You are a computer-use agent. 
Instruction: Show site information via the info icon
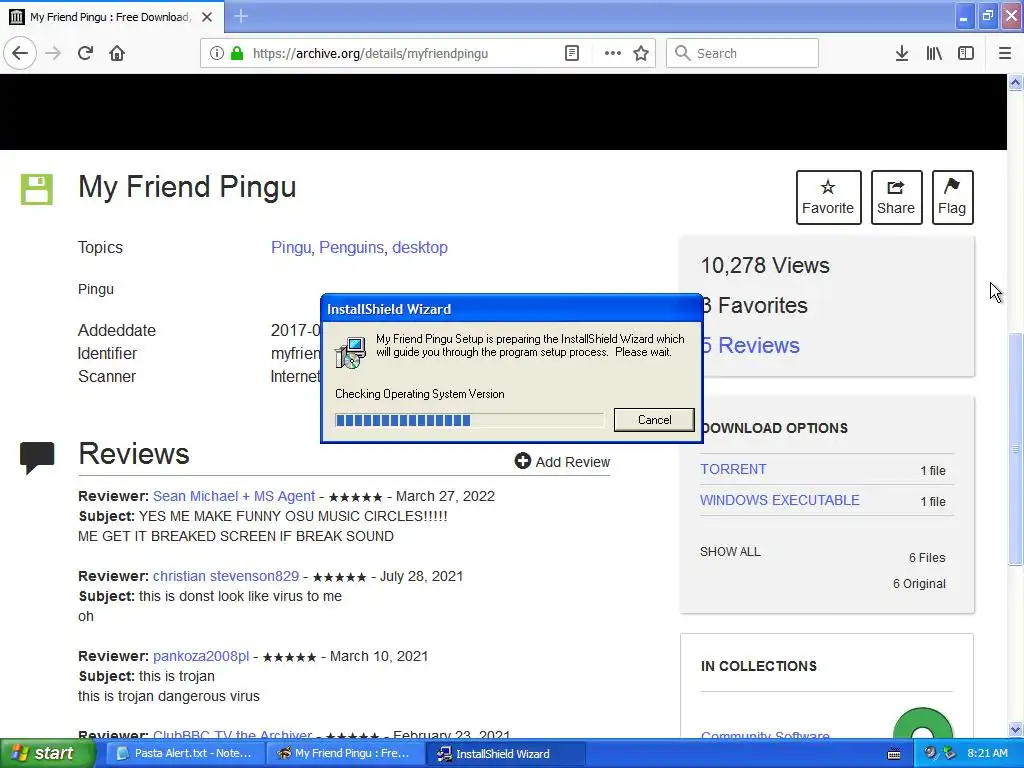[216, 54]
